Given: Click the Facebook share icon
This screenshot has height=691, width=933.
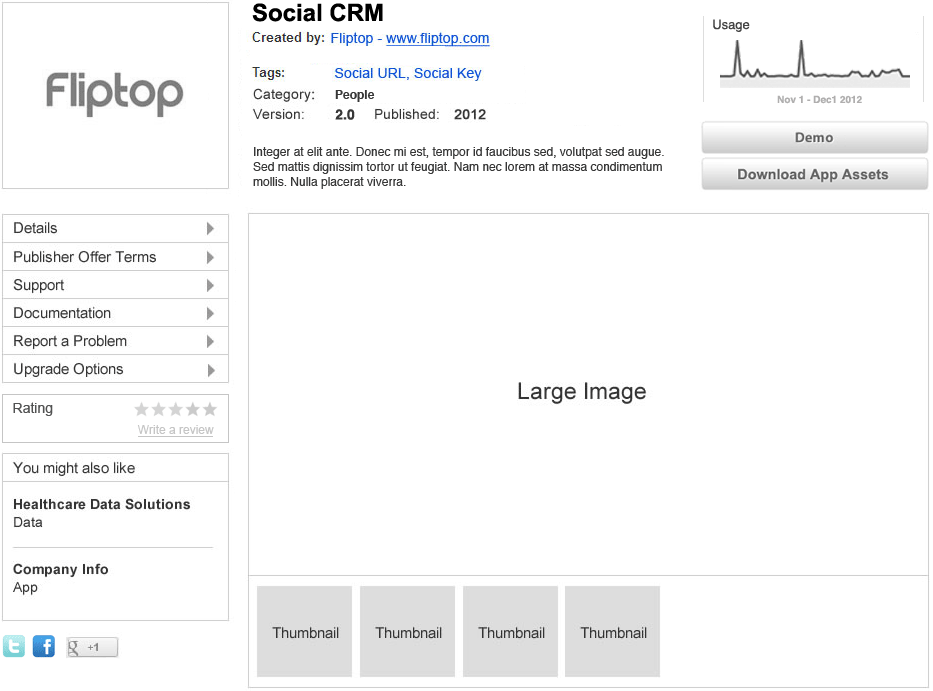Looking at the screenshot, I should coord(43,646).
